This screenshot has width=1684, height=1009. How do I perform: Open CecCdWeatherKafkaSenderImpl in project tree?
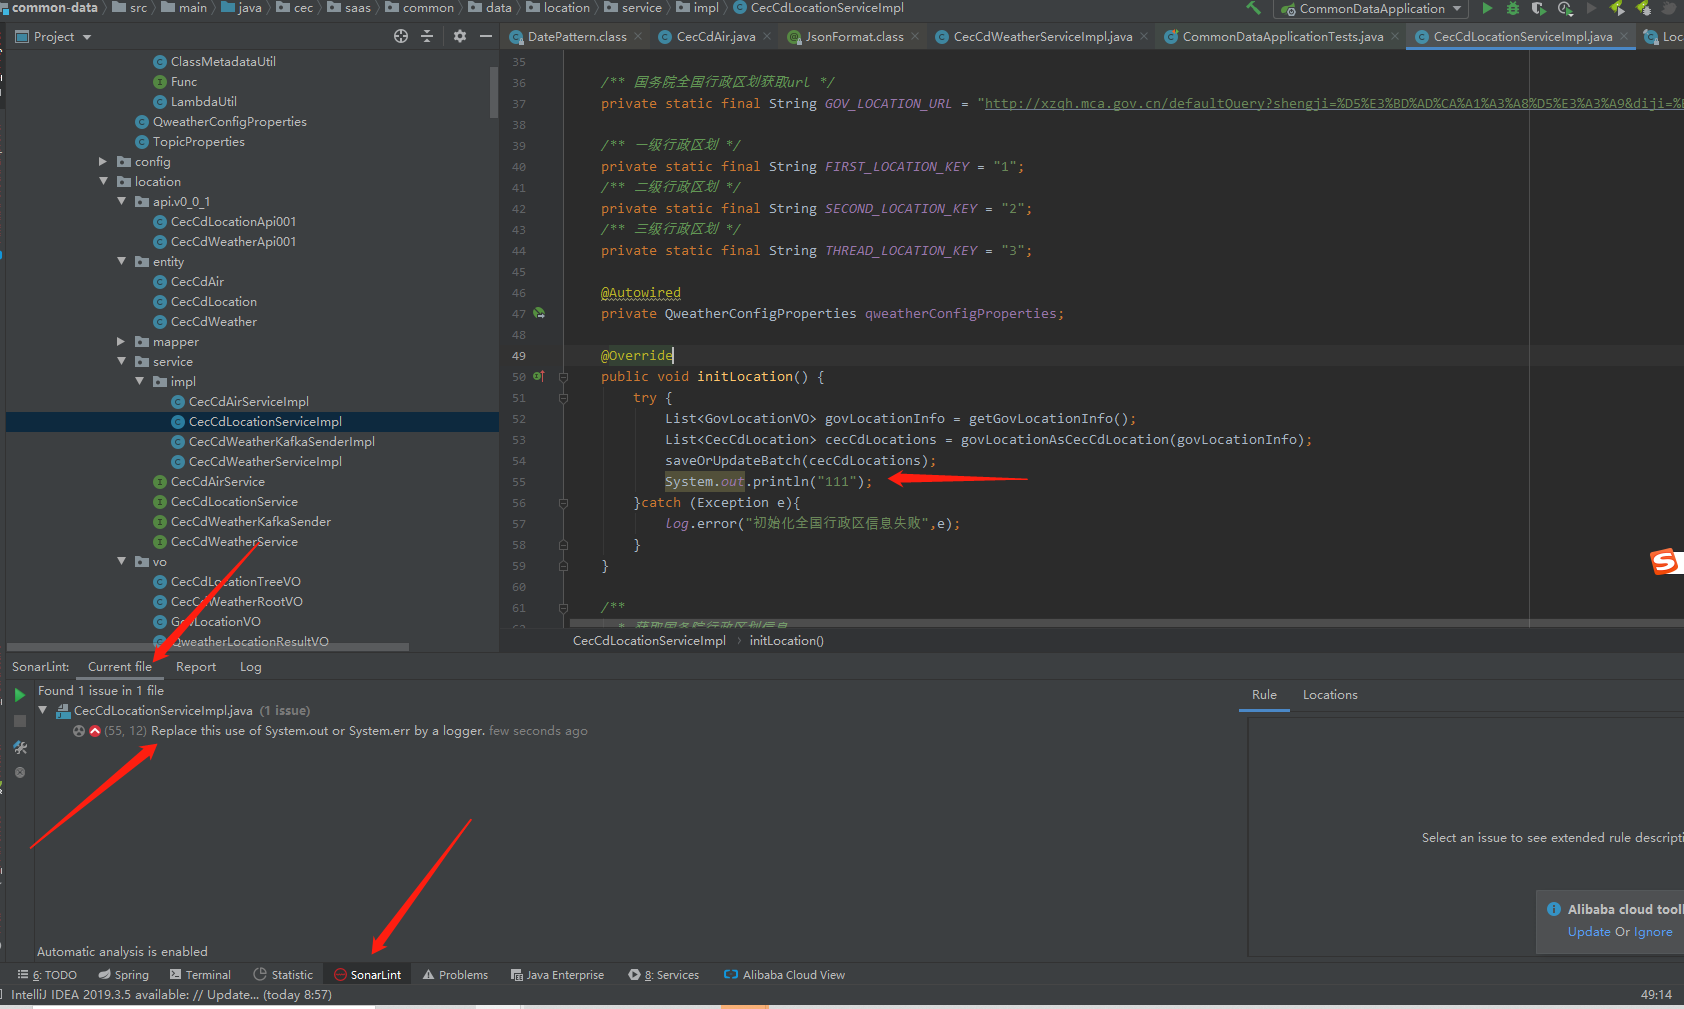(281, 441)
